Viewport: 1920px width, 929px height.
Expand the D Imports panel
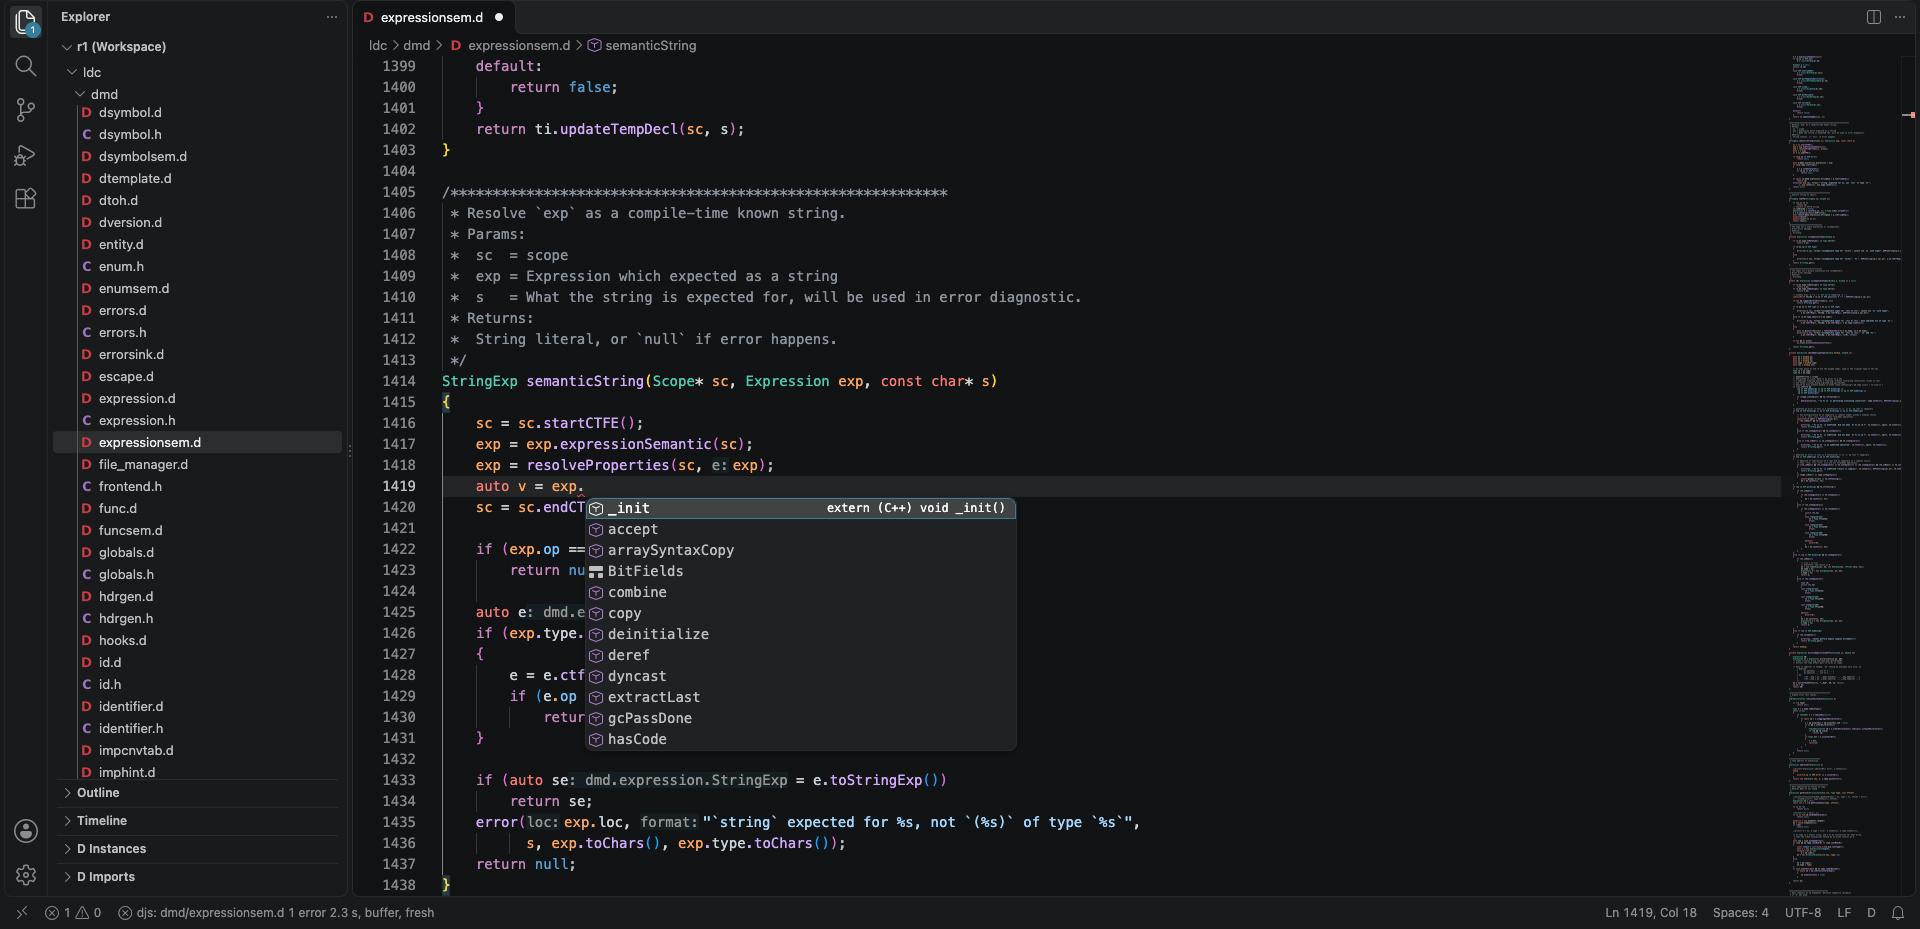(198, 877)
